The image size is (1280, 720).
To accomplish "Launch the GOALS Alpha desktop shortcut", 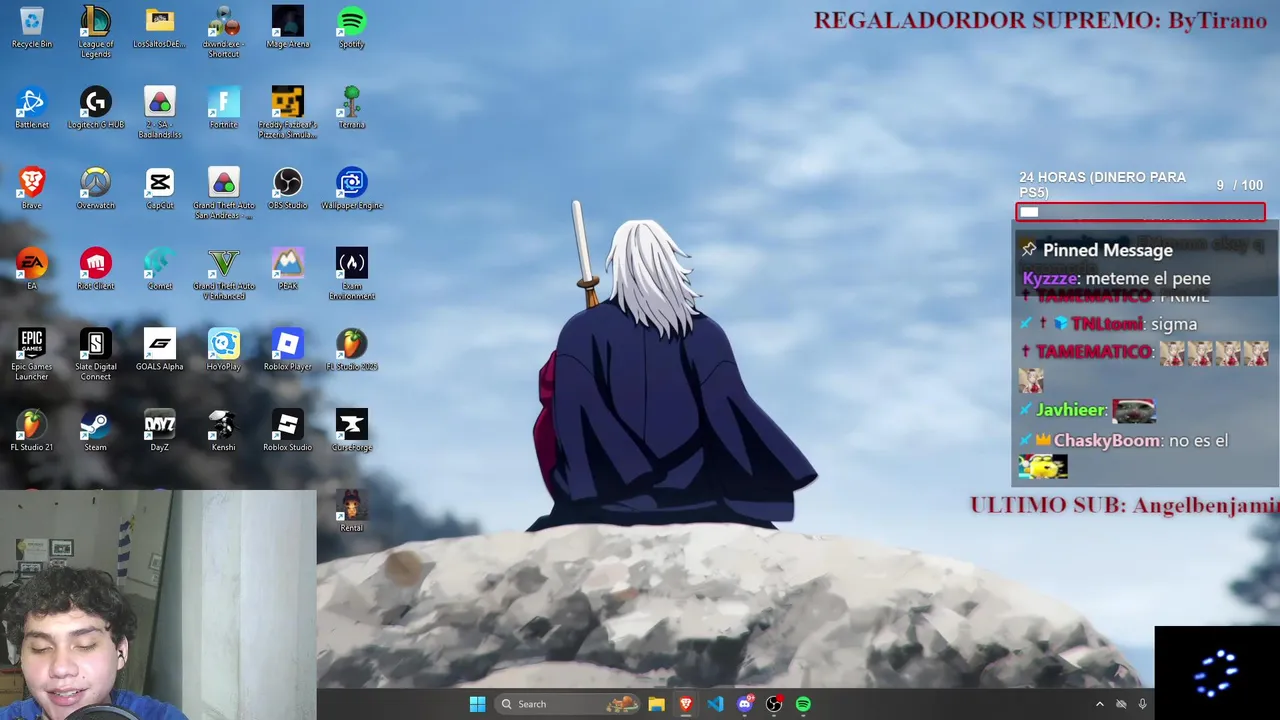I will pos(160,351).
